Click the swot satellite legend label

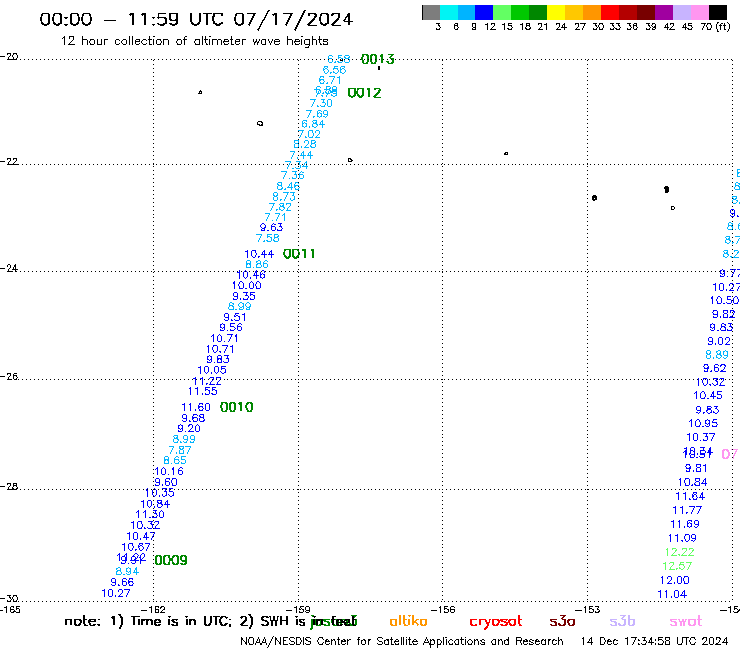(686, 622)
